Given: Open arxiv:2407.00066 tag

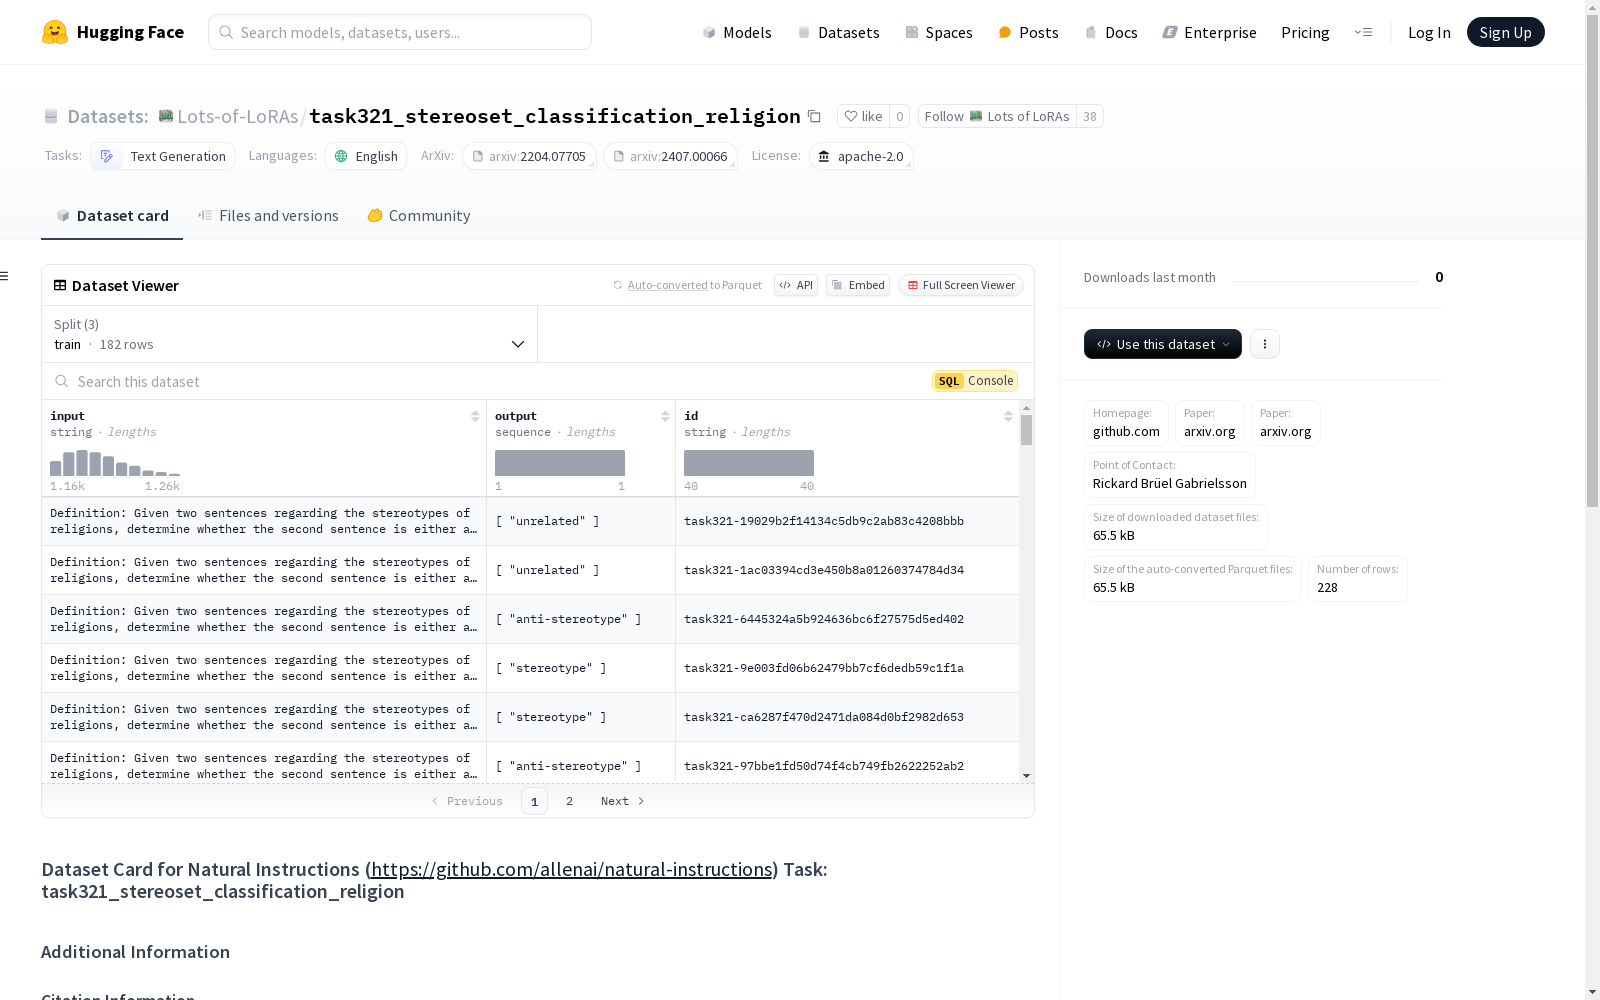Looking at the screenshot, I should 670,156.
